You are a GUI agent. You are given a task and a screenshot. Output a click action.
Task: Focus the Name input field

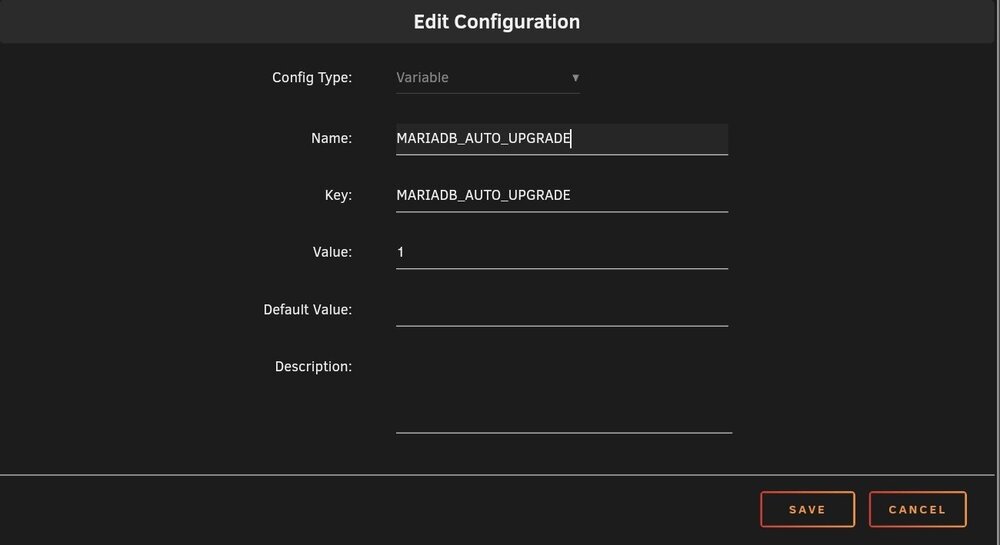(x=562, y=139)
